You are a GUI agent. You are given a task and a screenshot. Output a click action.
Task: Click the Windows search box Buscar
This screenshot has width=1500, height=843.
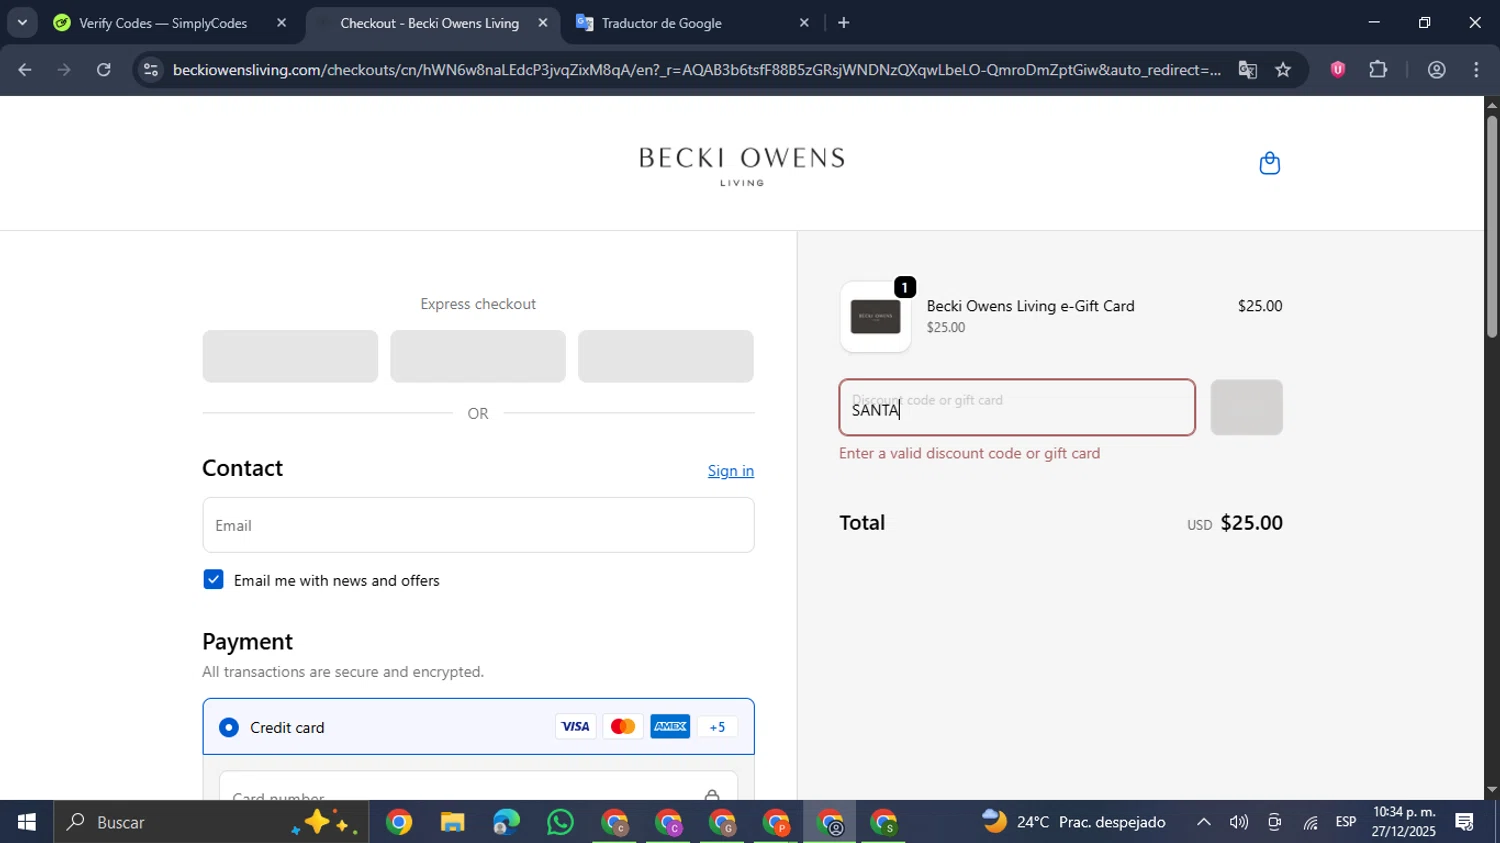pyautogui.click(x=211, y=822)
